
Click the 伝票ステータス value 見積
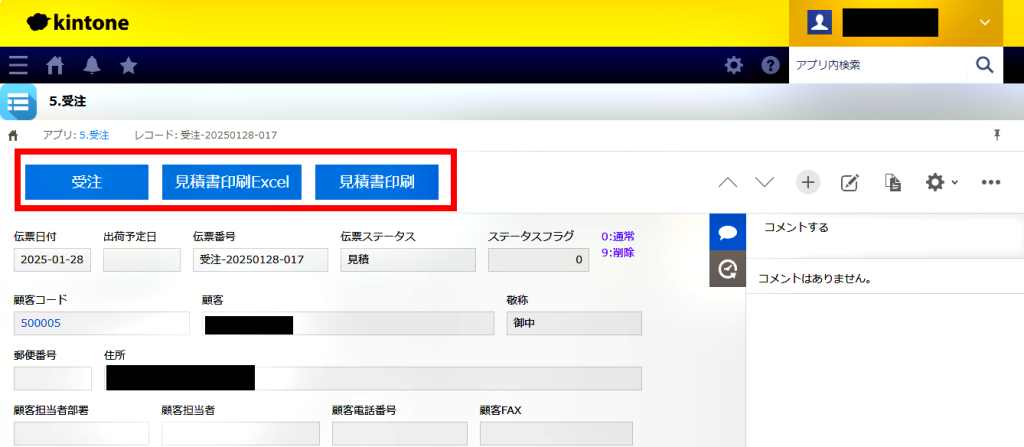coord(408,259)
